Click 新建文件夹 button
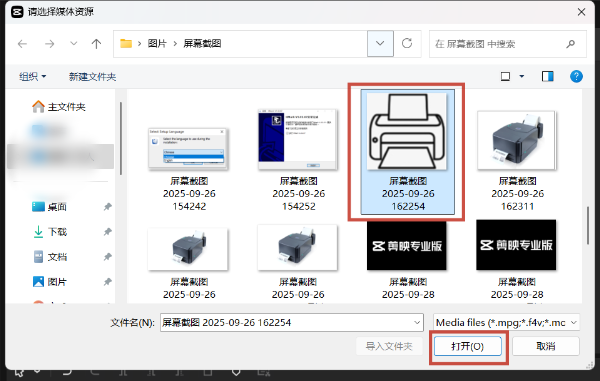The height and width of the screenshot is (381, 600). pyautogui.click(x=92, y=77)
